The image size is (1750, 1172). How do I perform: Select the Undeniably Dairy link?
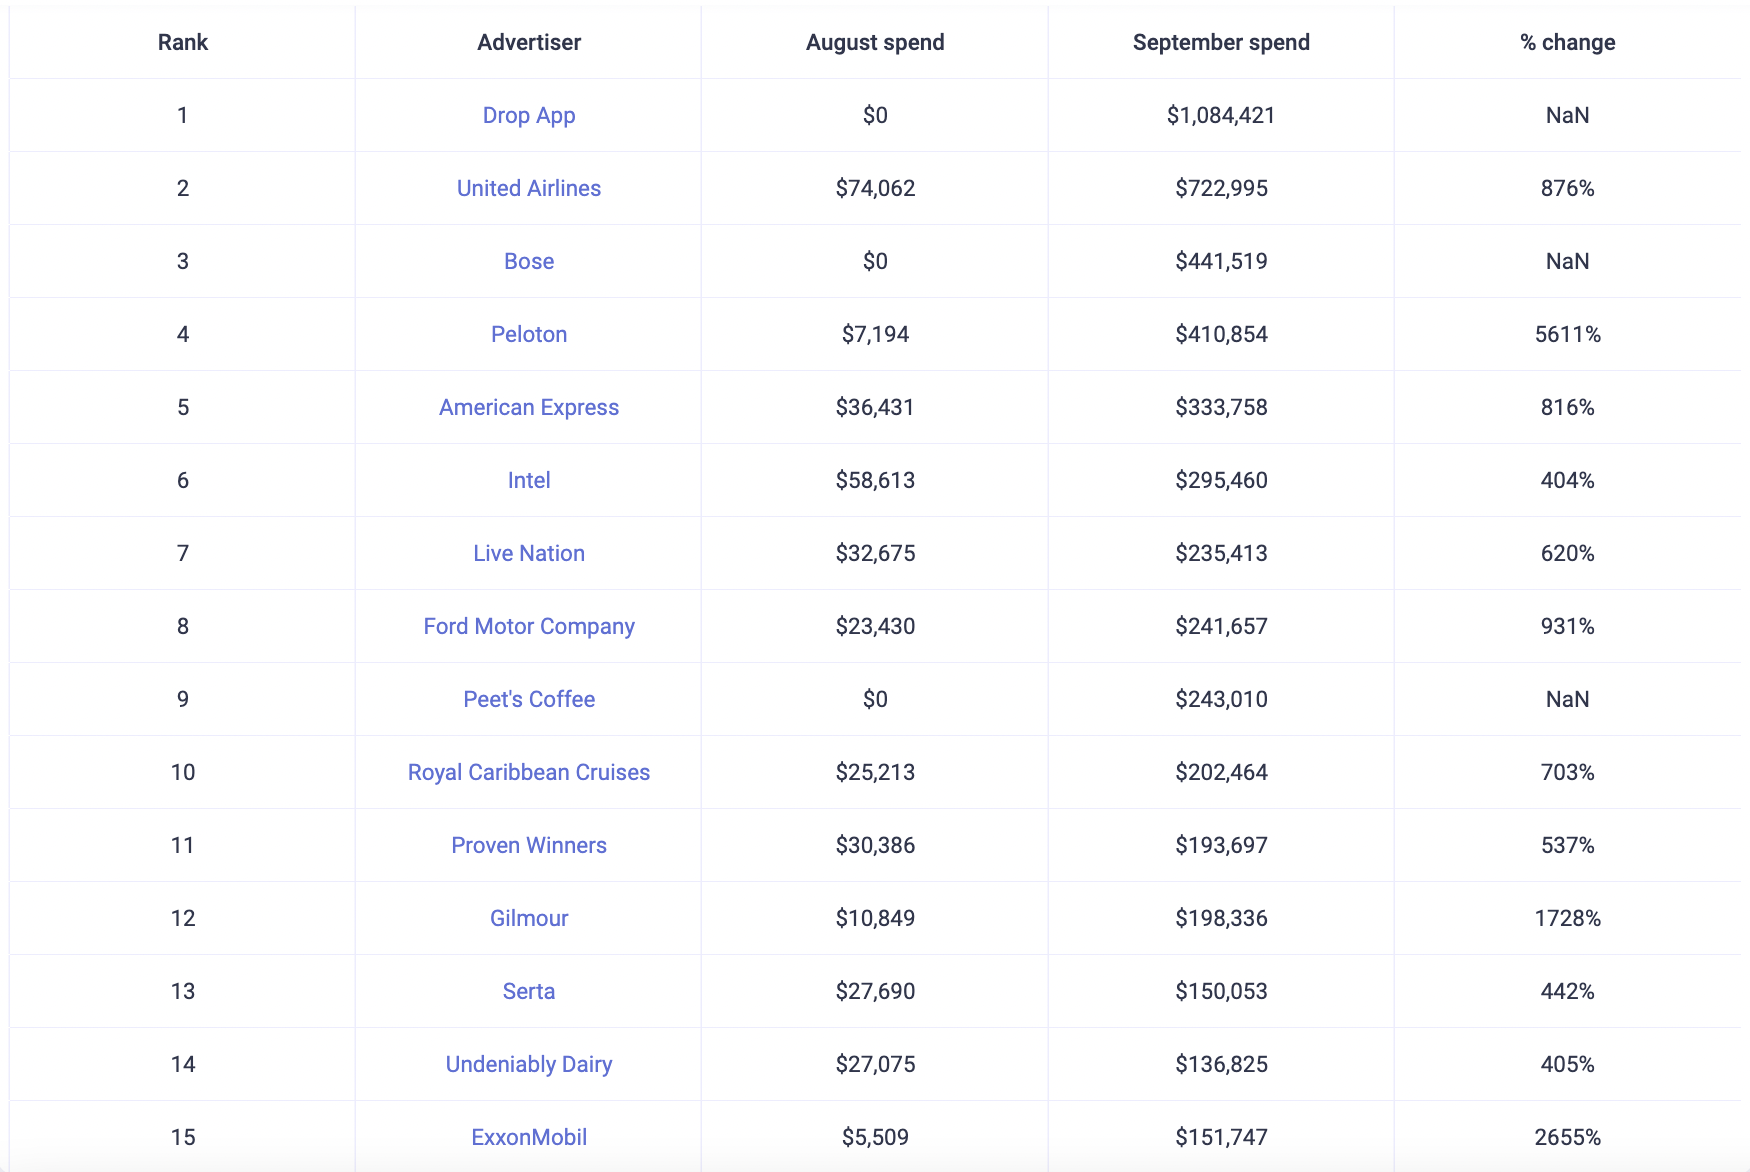click(x=529, y=1064)
